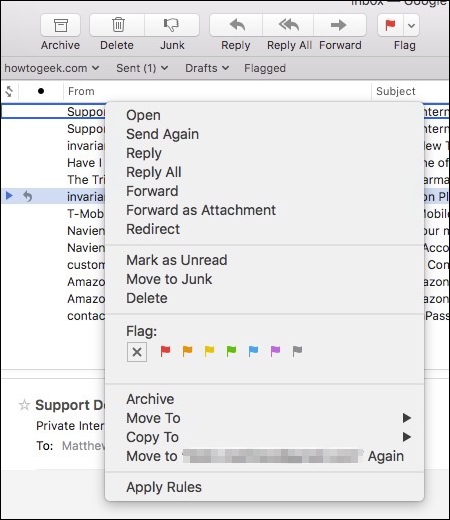This screenshot has width=450, height=520.
Task: Click the Matthew recipient name
Action: tap(83, 446)
